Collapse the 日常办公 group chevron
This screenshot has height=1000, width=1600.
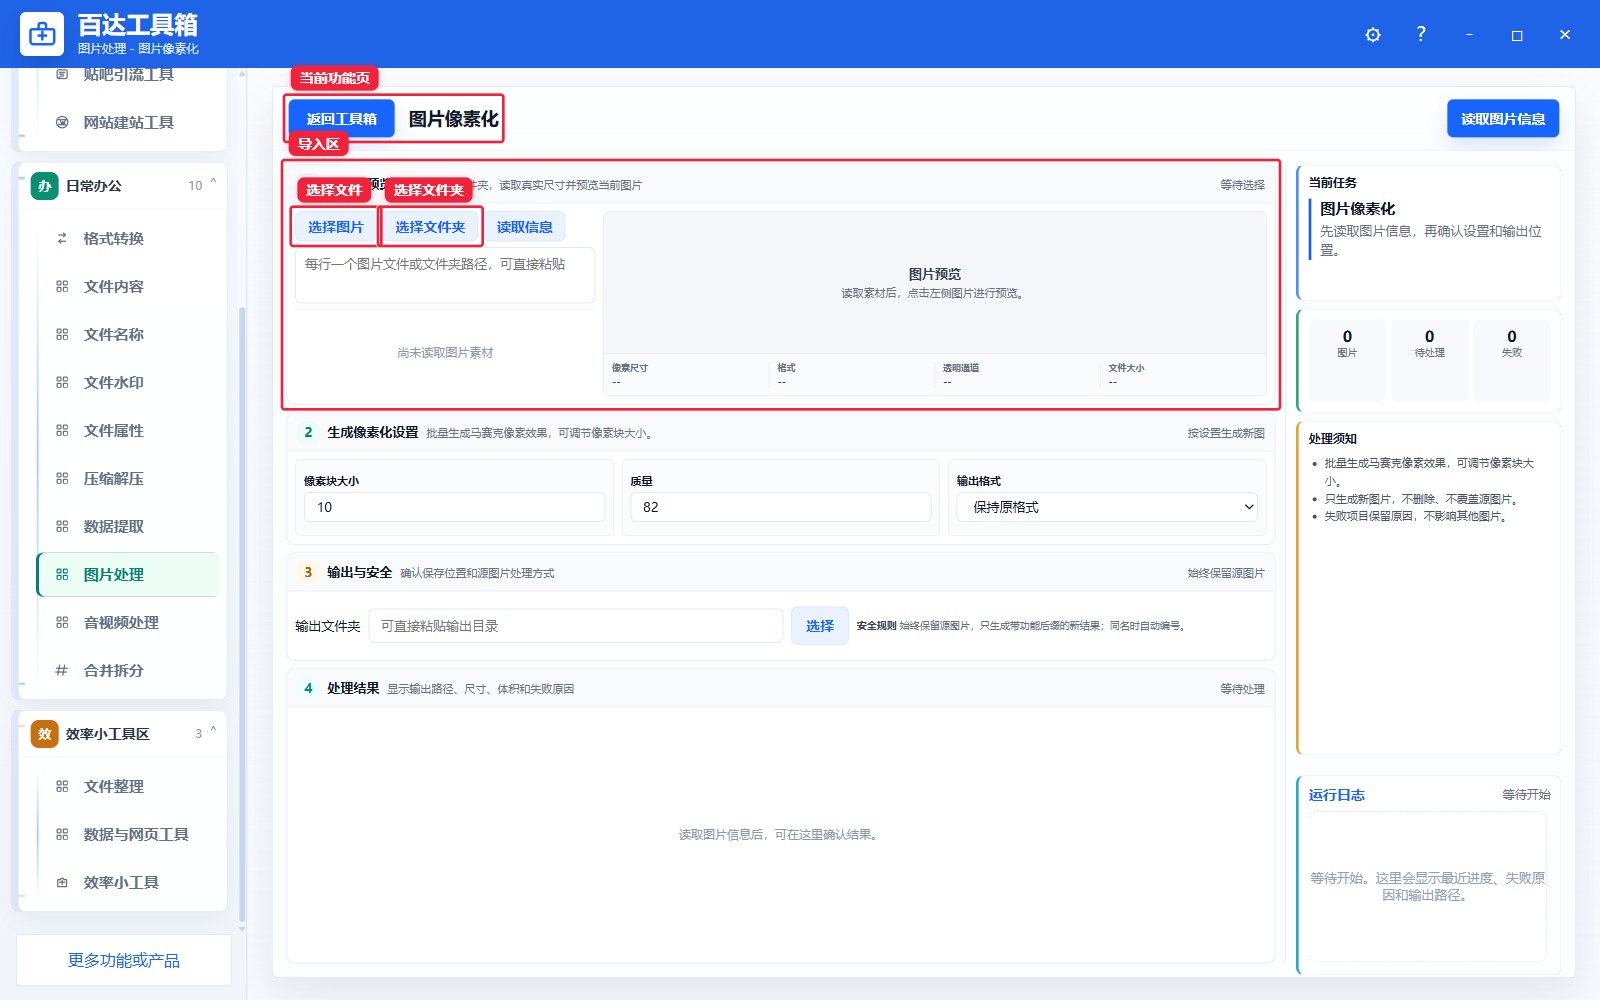tap(213, 184)
